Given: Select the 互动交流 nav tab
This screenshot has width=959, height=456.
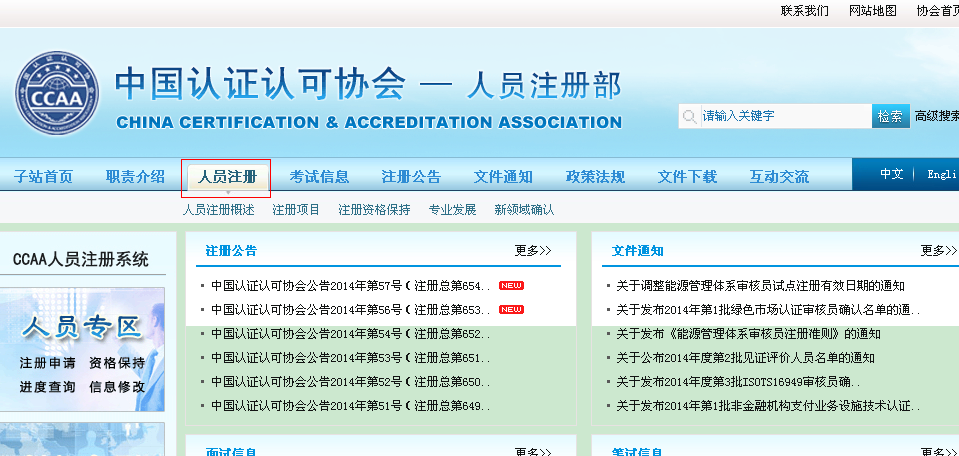Looking at the screenshot, I should (x=779, y=177).
